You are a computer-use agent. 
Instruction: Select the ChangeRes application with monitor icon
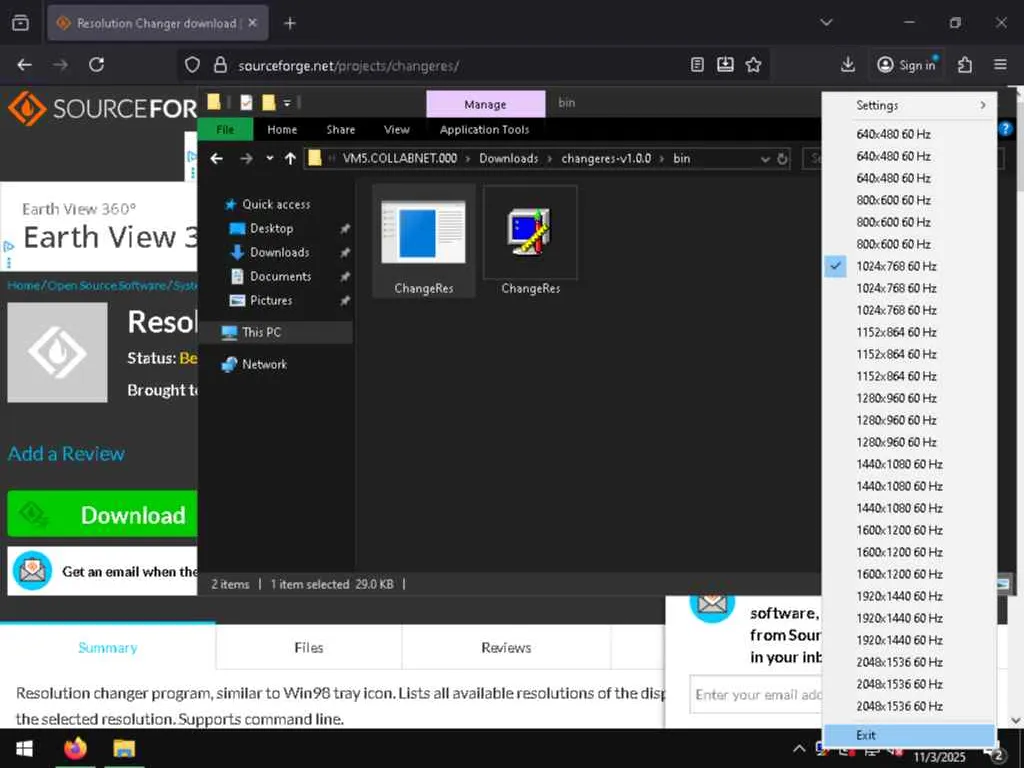click(x=530, y=241)
